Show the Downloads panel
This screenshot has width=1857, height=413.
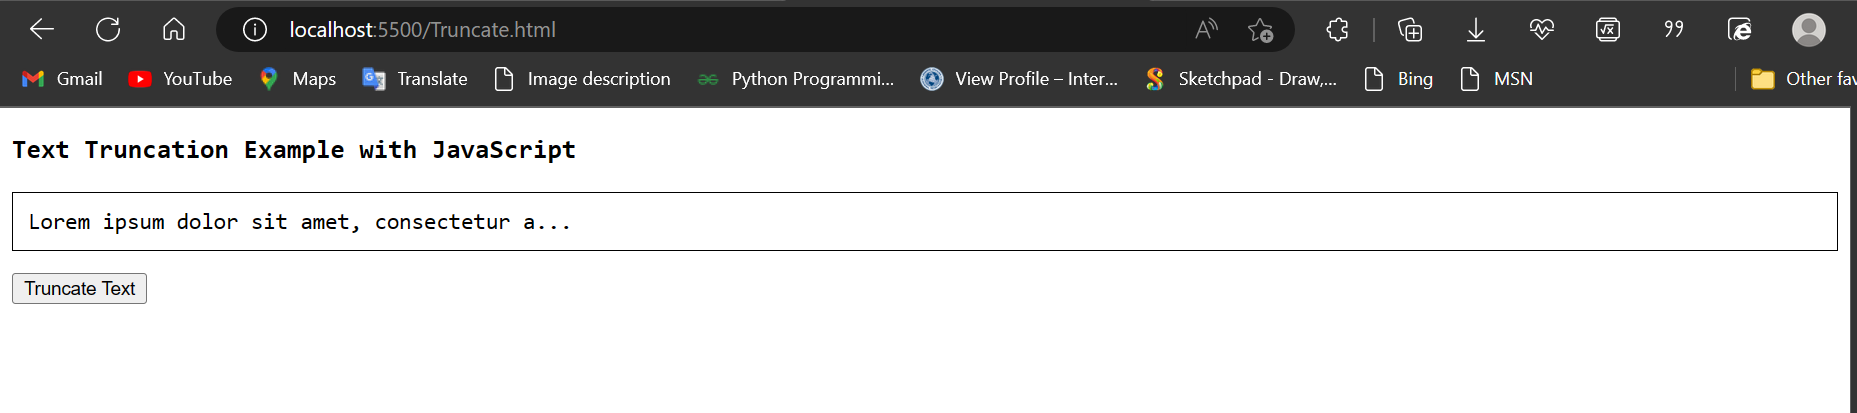pyautogui.click(x=1475, y=30)
